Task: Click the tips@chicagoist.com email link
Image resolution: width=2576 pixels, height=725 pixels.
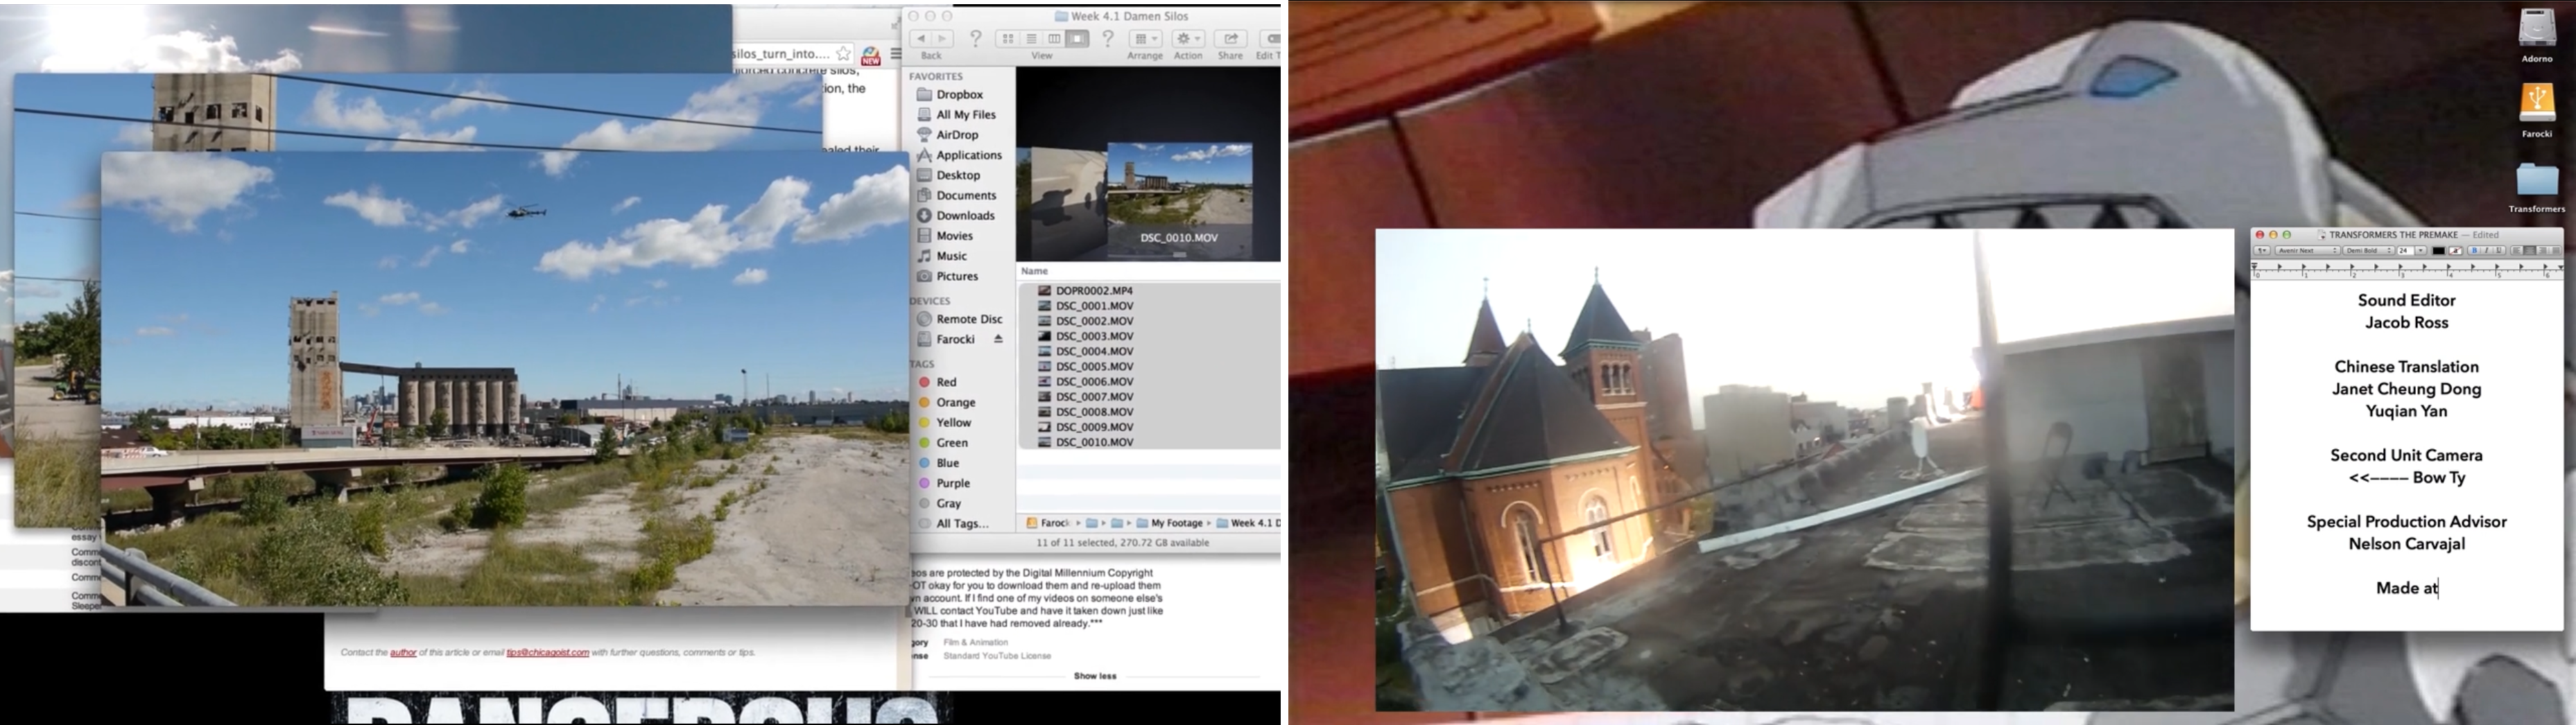Action: click(547, 653)
